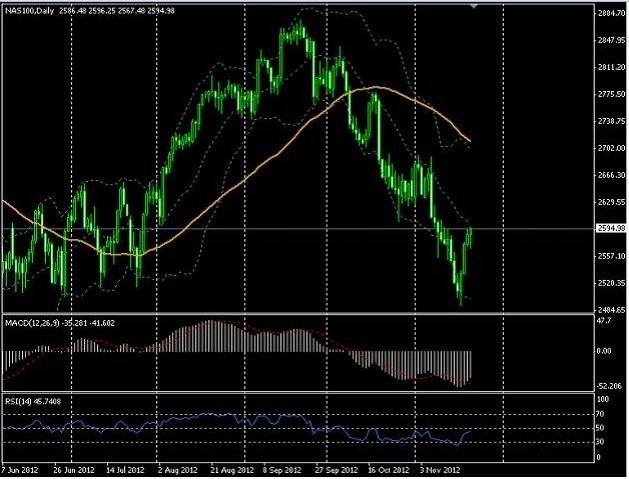Click the 2484.65 price scale label
This screenshot has width=629, height=479.
point(611,310)
